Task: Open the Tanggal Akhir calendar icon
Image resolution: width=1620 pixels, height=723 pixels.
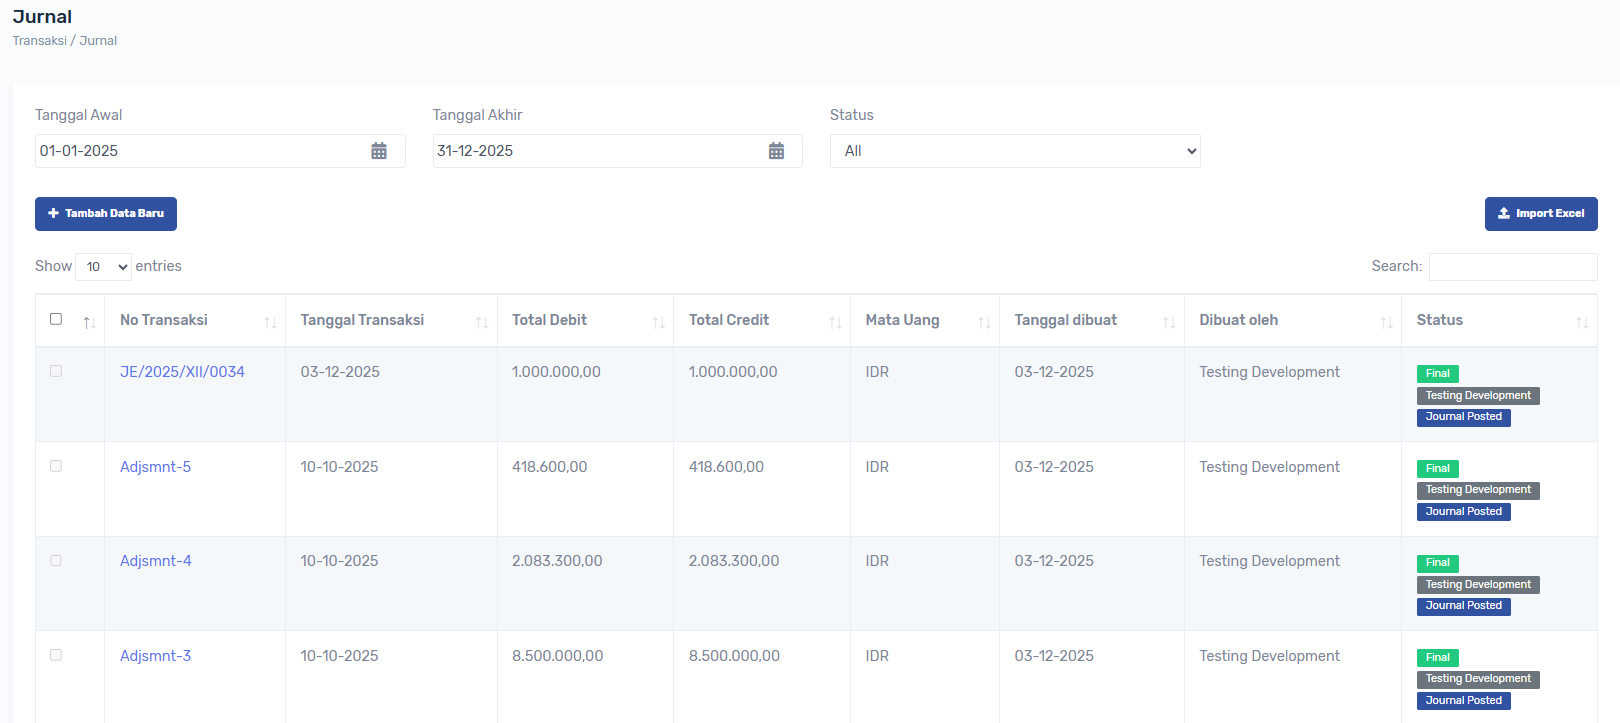Action: (776, 151)
